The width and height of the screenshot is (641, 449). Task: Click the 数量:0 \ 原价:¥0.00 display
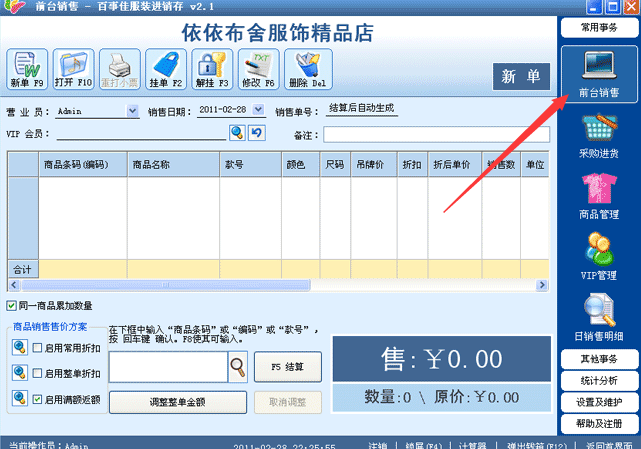(442, 397)
